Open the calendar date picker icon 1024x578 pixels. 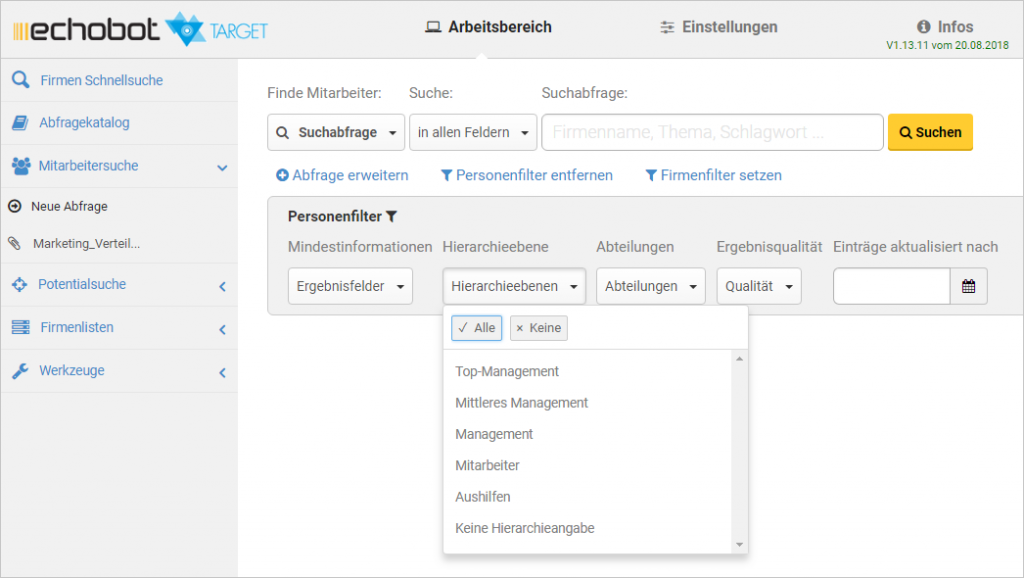pyautogui.click(x=968, y=286)
